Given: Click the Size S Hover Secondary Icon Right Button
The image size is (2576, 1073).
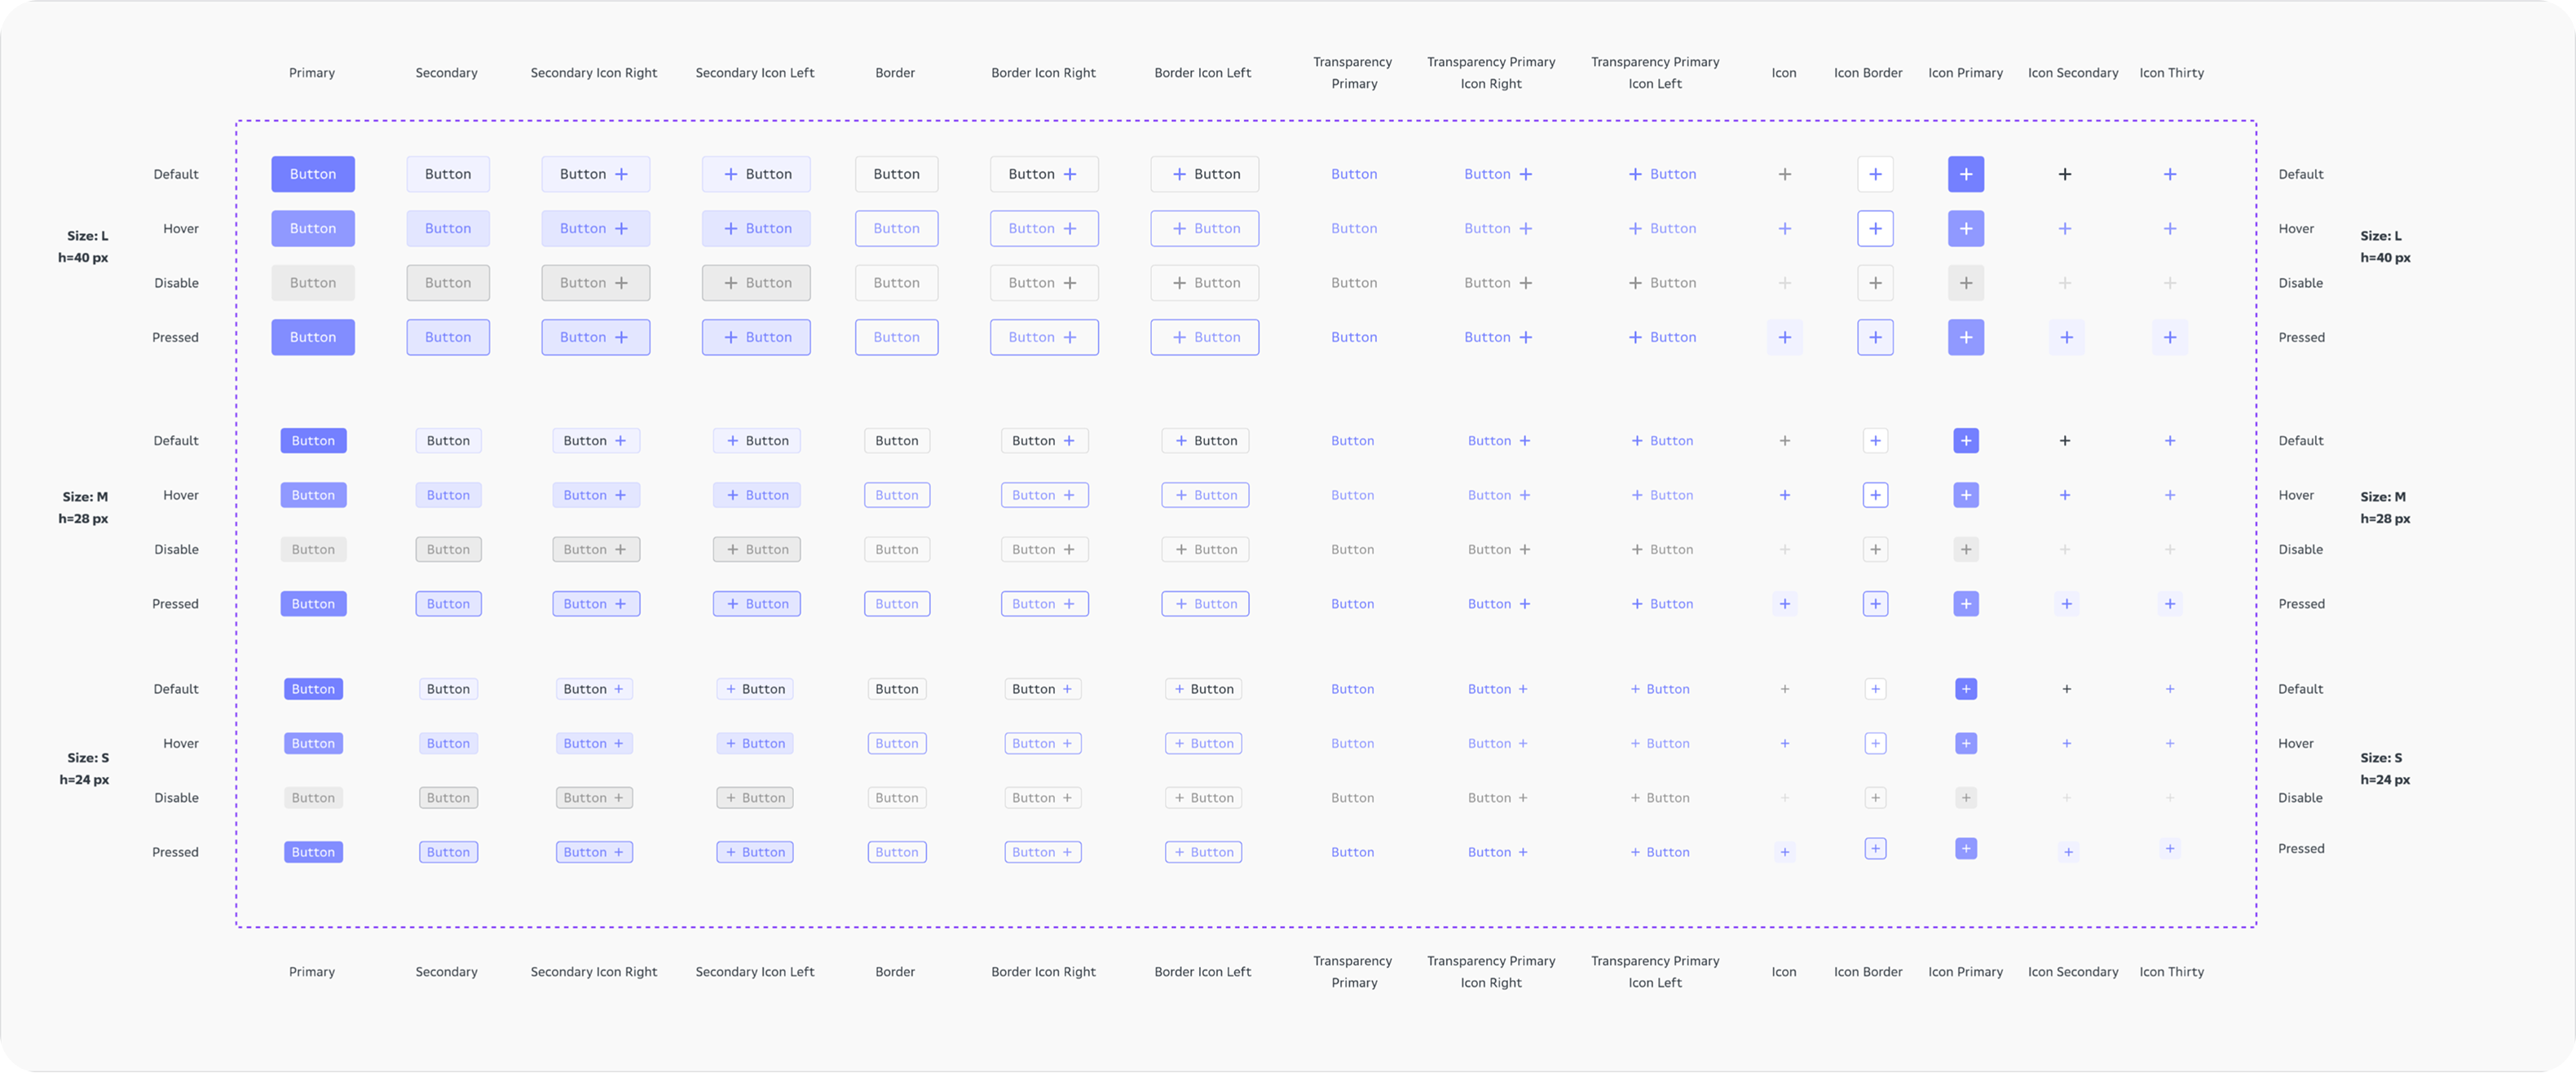Looking at the screenshot, I should coord(594,743).
